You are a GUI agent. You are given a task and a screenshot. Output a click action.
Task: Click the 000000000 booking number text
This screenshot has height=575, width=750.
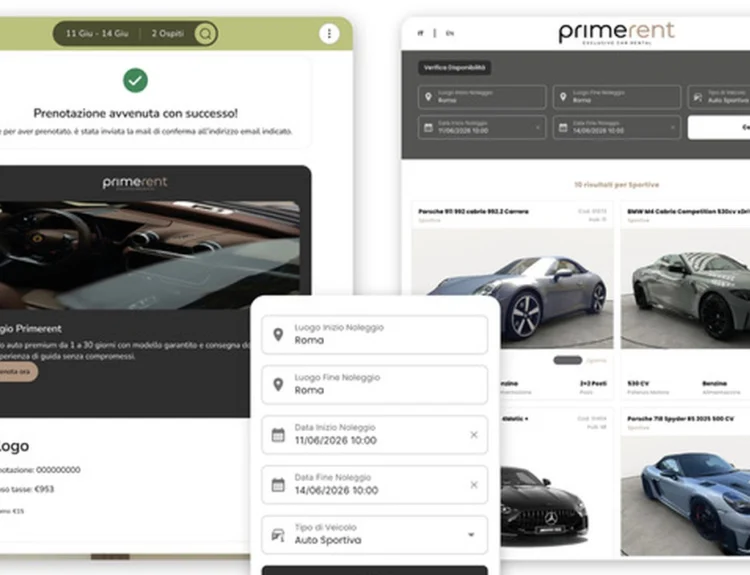click(58, 470)
